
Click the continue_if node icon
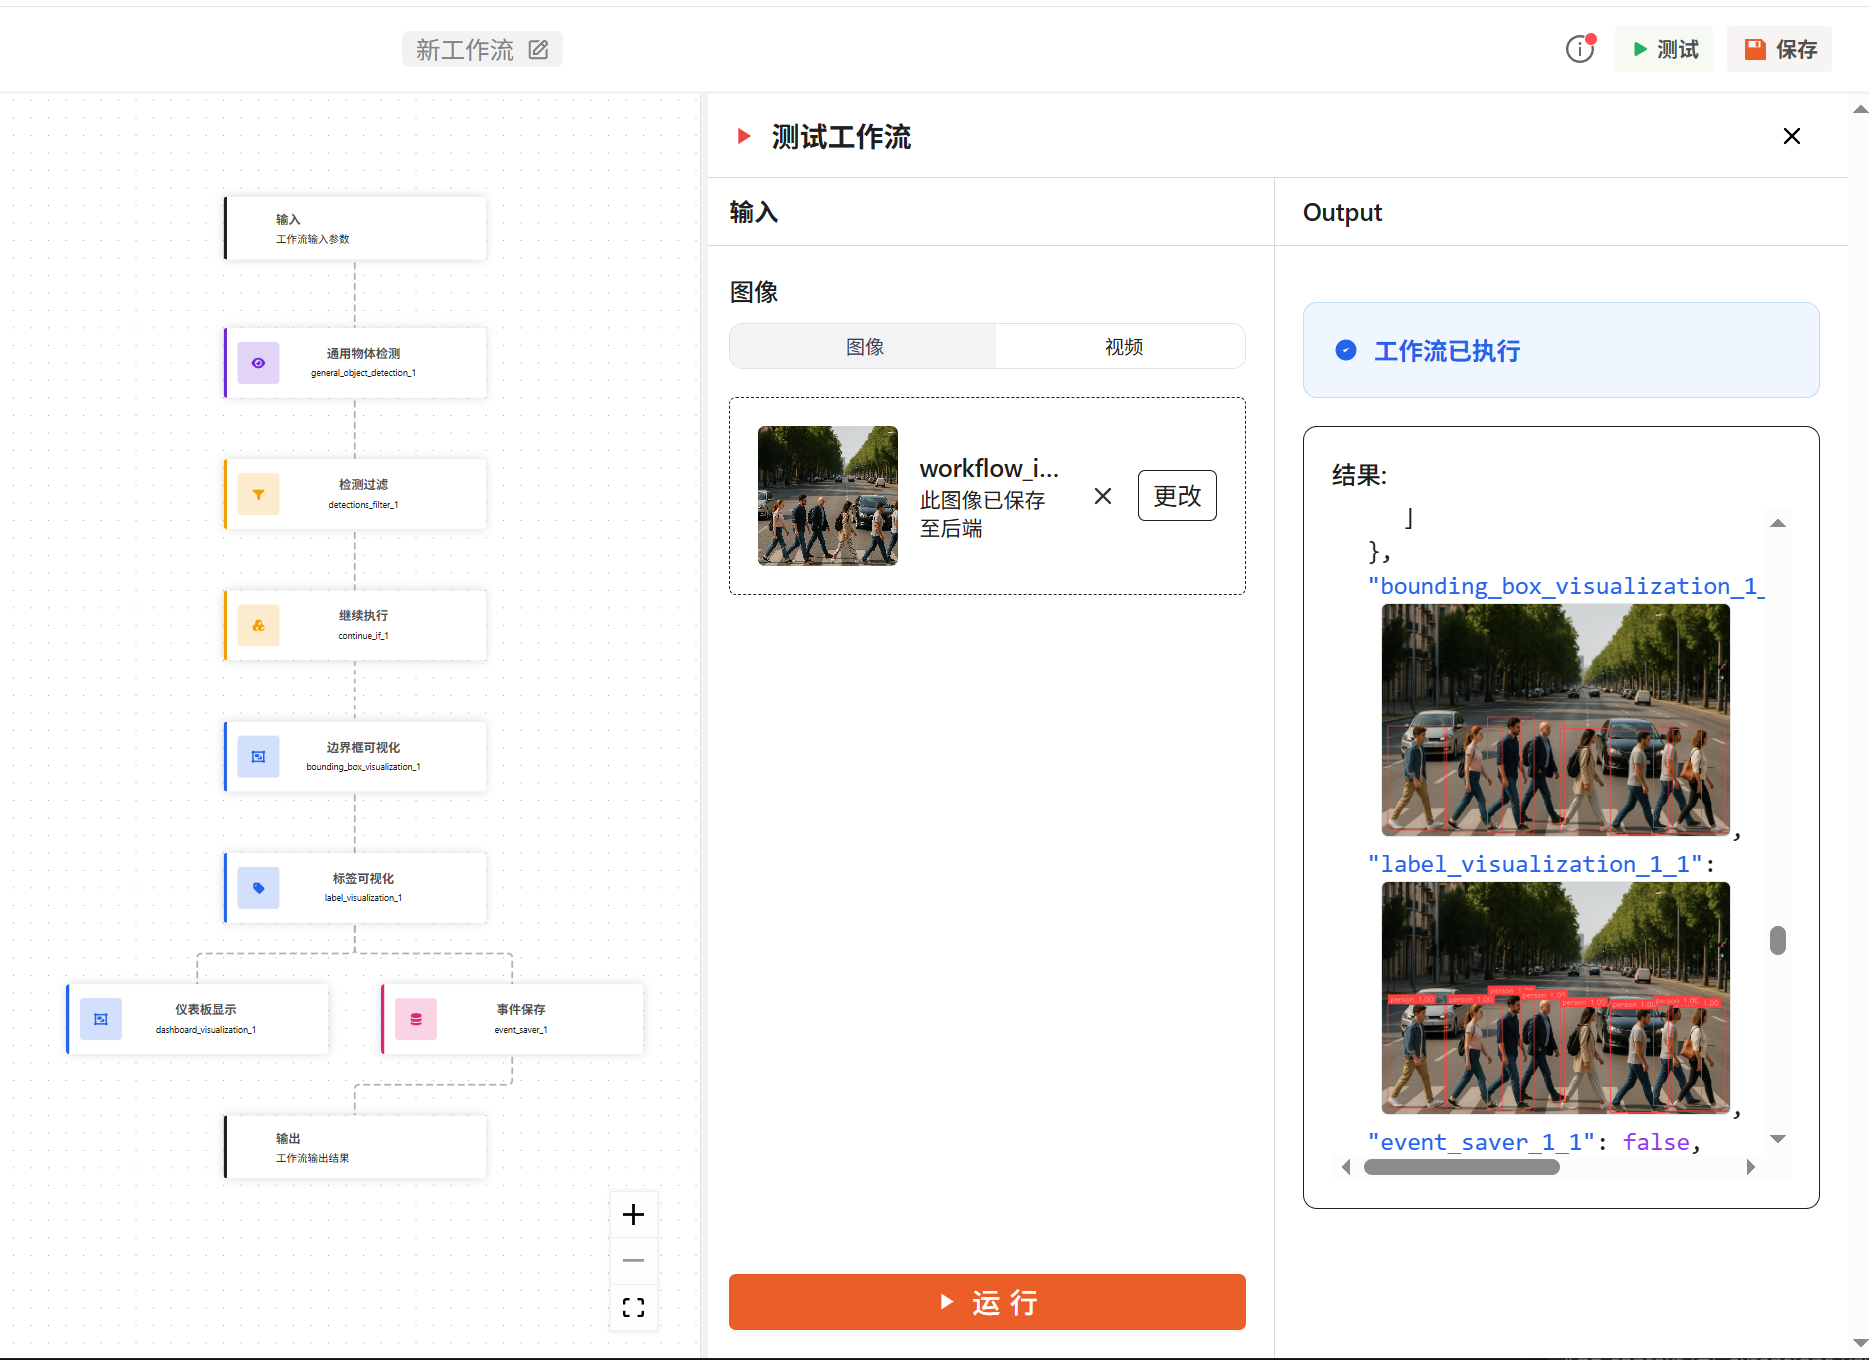click(258, 625)
